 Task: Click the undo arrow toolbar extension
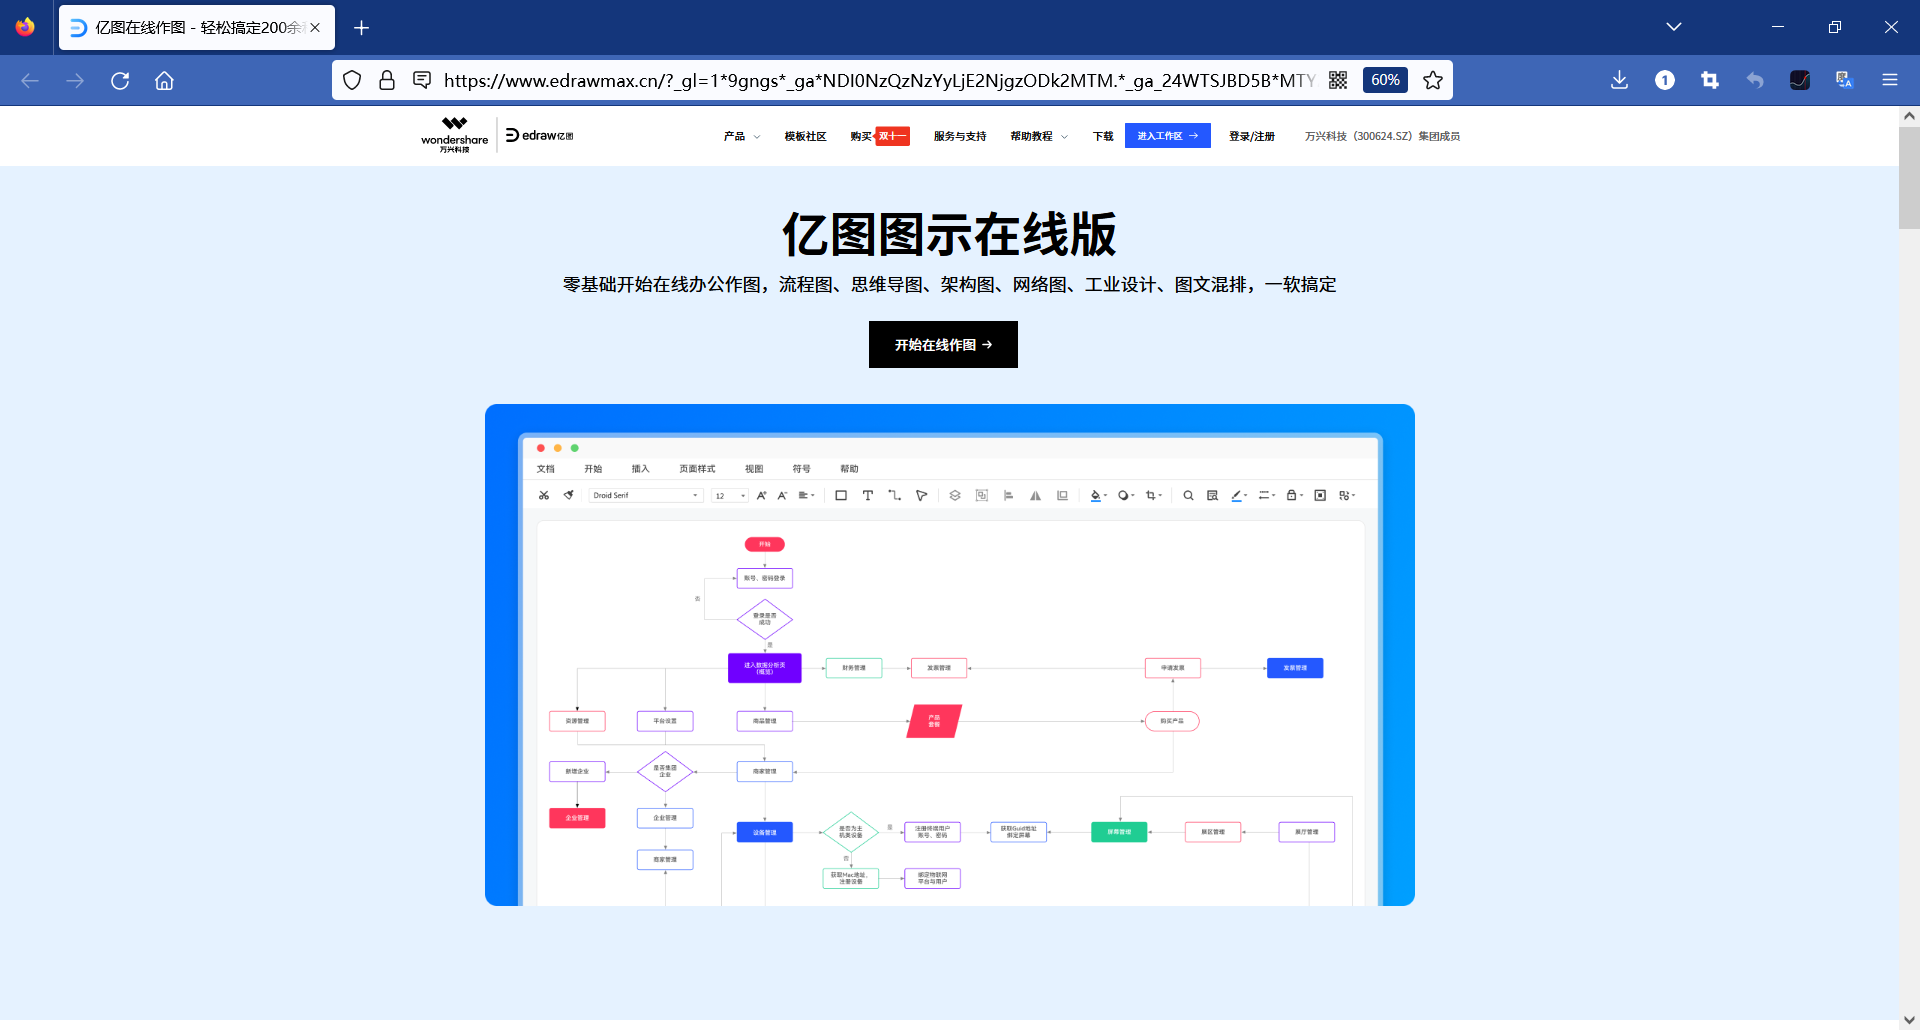coord(1755,80)
